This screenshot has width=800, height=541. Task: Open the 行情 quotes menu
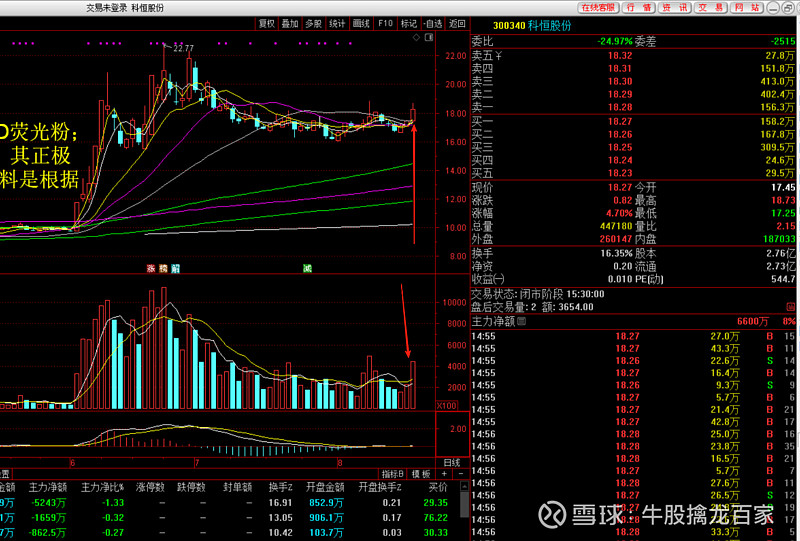640,8
